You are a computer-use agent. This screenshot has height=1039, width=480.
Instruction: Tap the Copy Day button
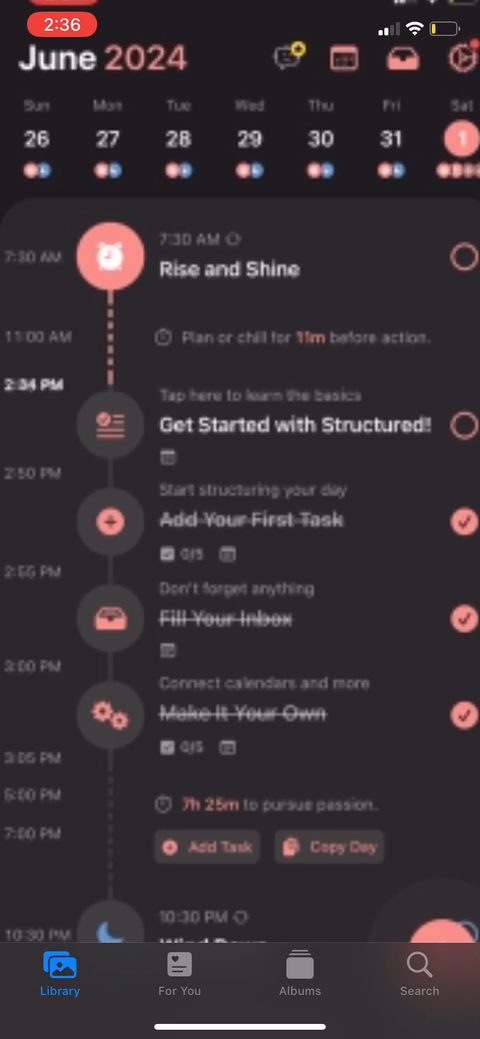click(330, 847)
